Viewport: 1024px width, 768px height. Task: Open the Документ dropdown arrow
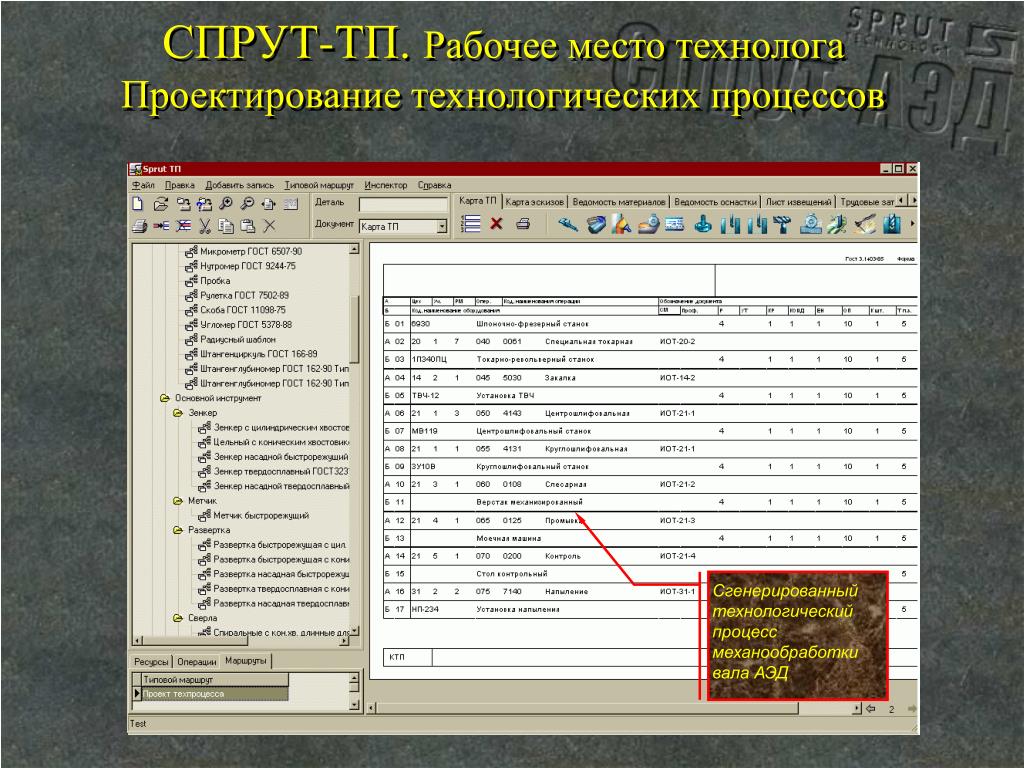coord(442,227)
